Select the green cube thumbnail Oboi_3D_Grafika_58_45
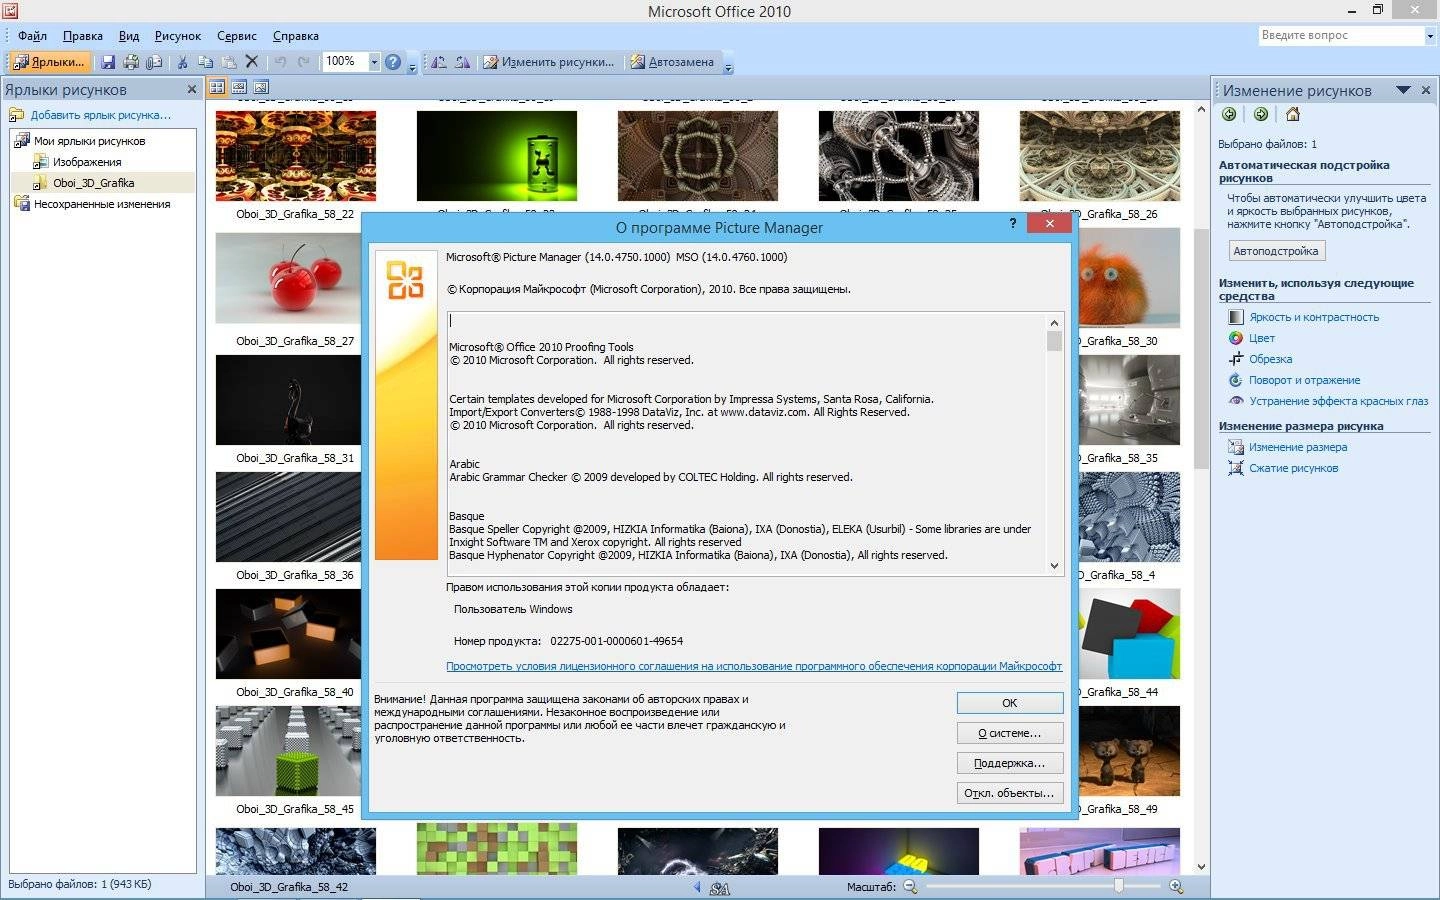The height and width of the screenshot is (900, 1440). pos(288,751)
